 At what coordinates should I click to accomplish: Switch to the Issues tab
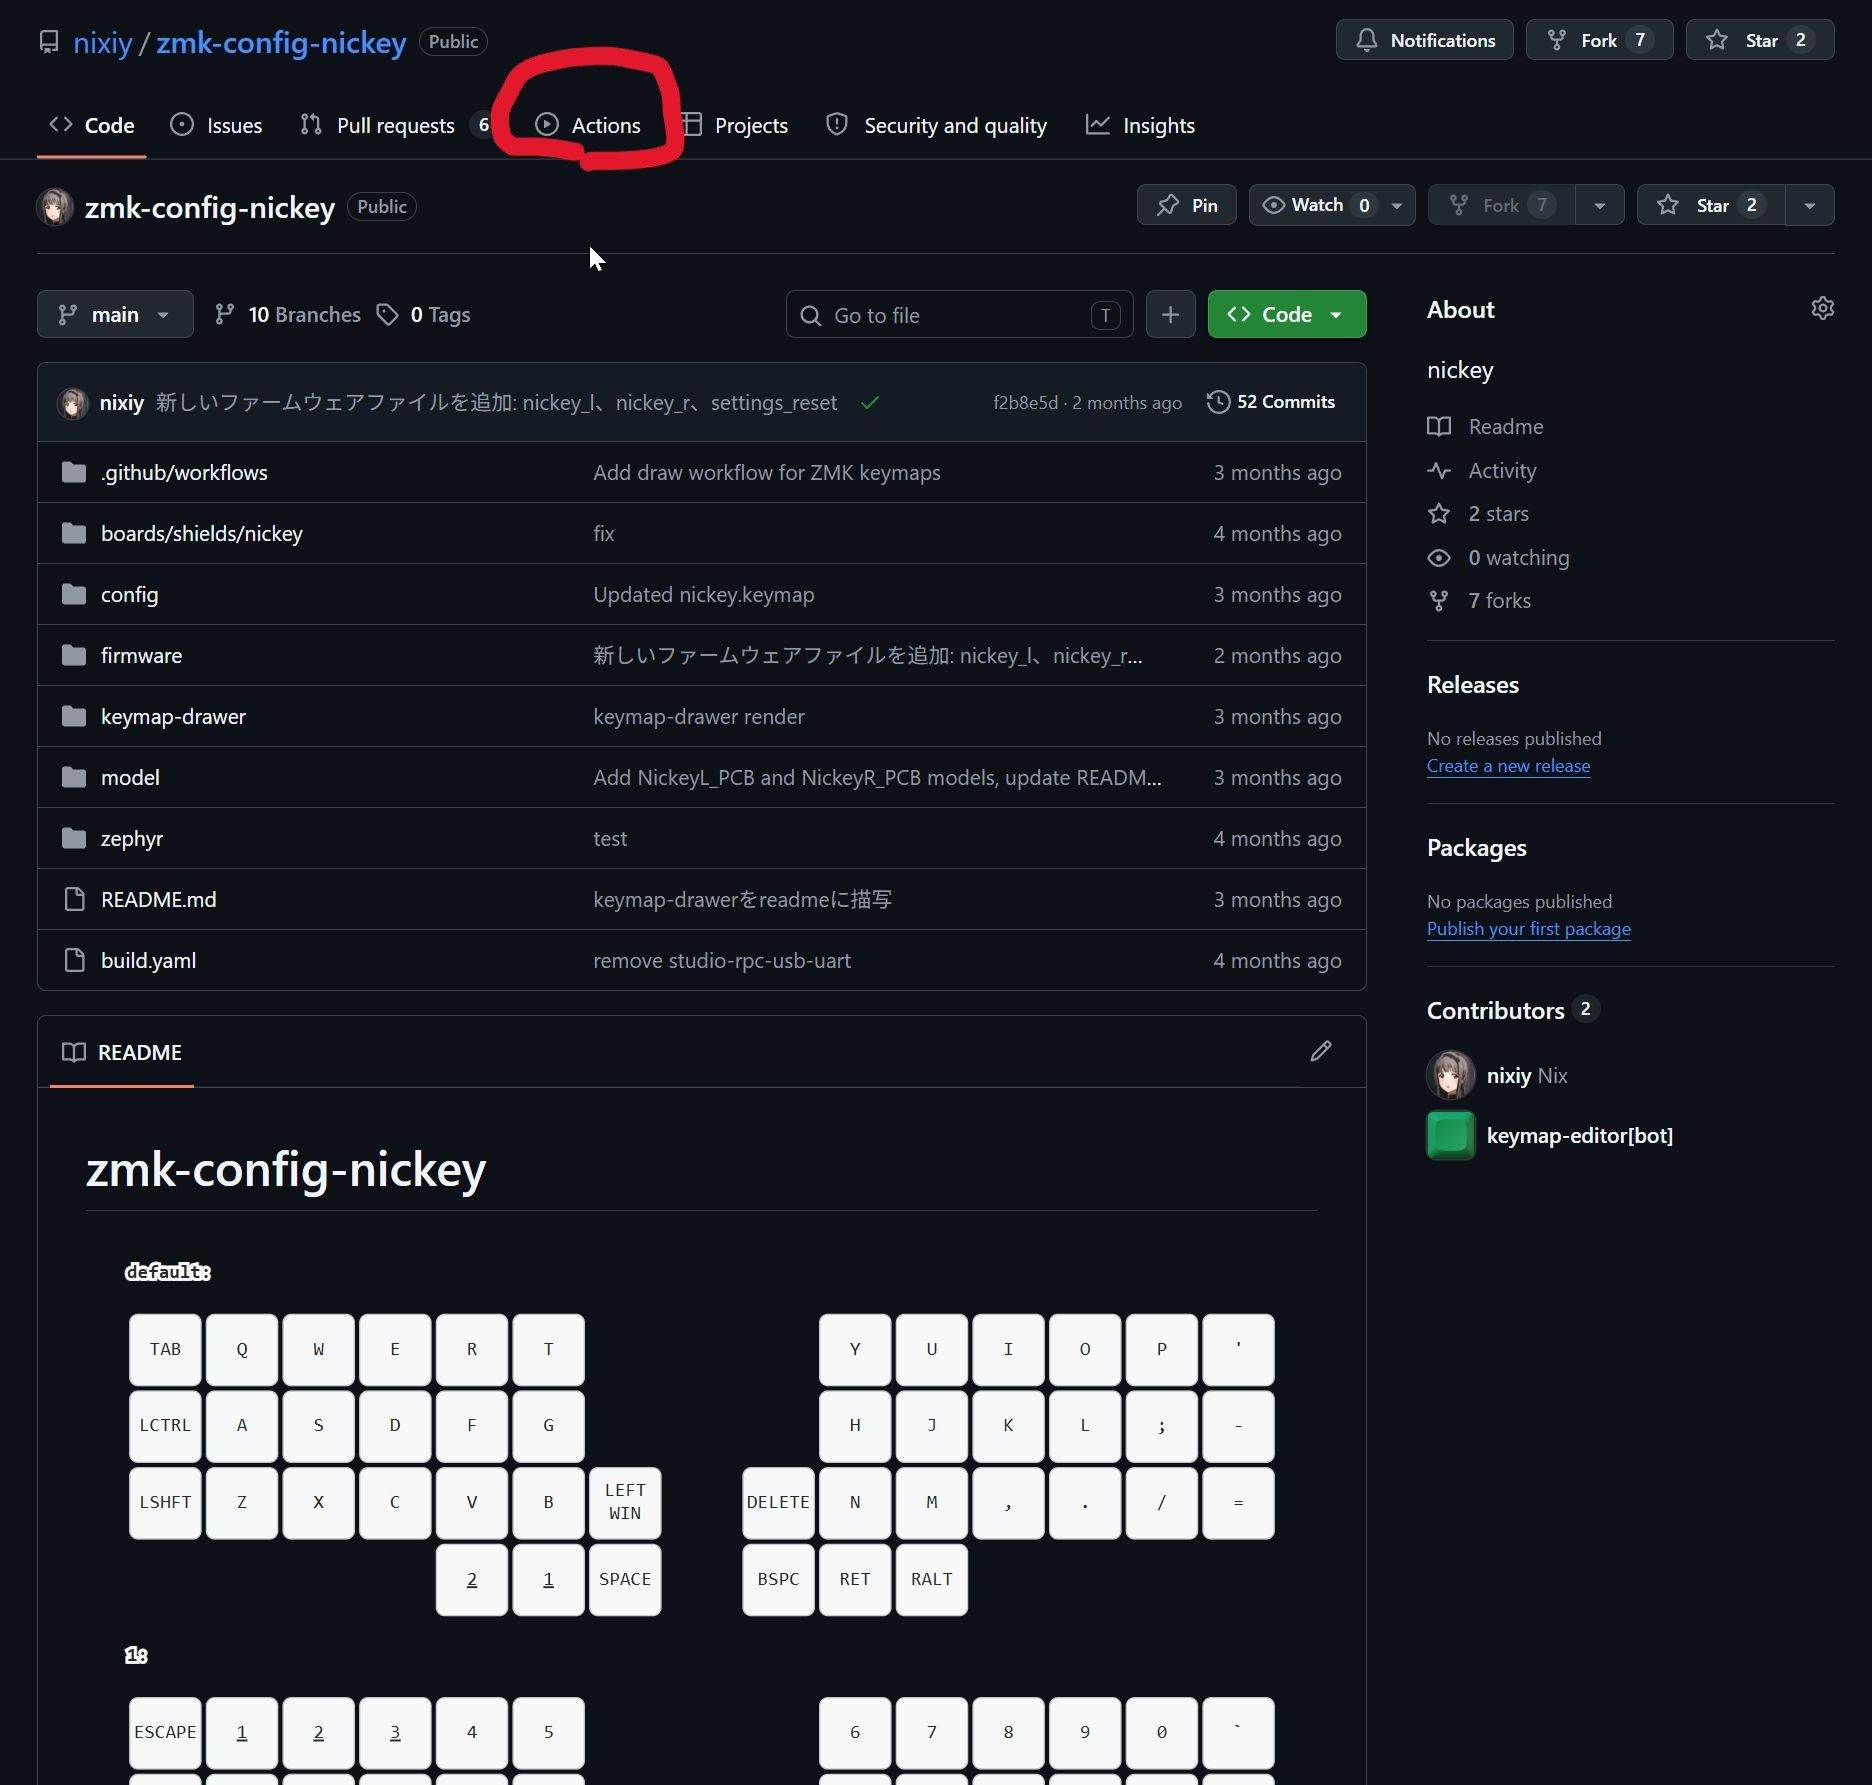point(216,125)
